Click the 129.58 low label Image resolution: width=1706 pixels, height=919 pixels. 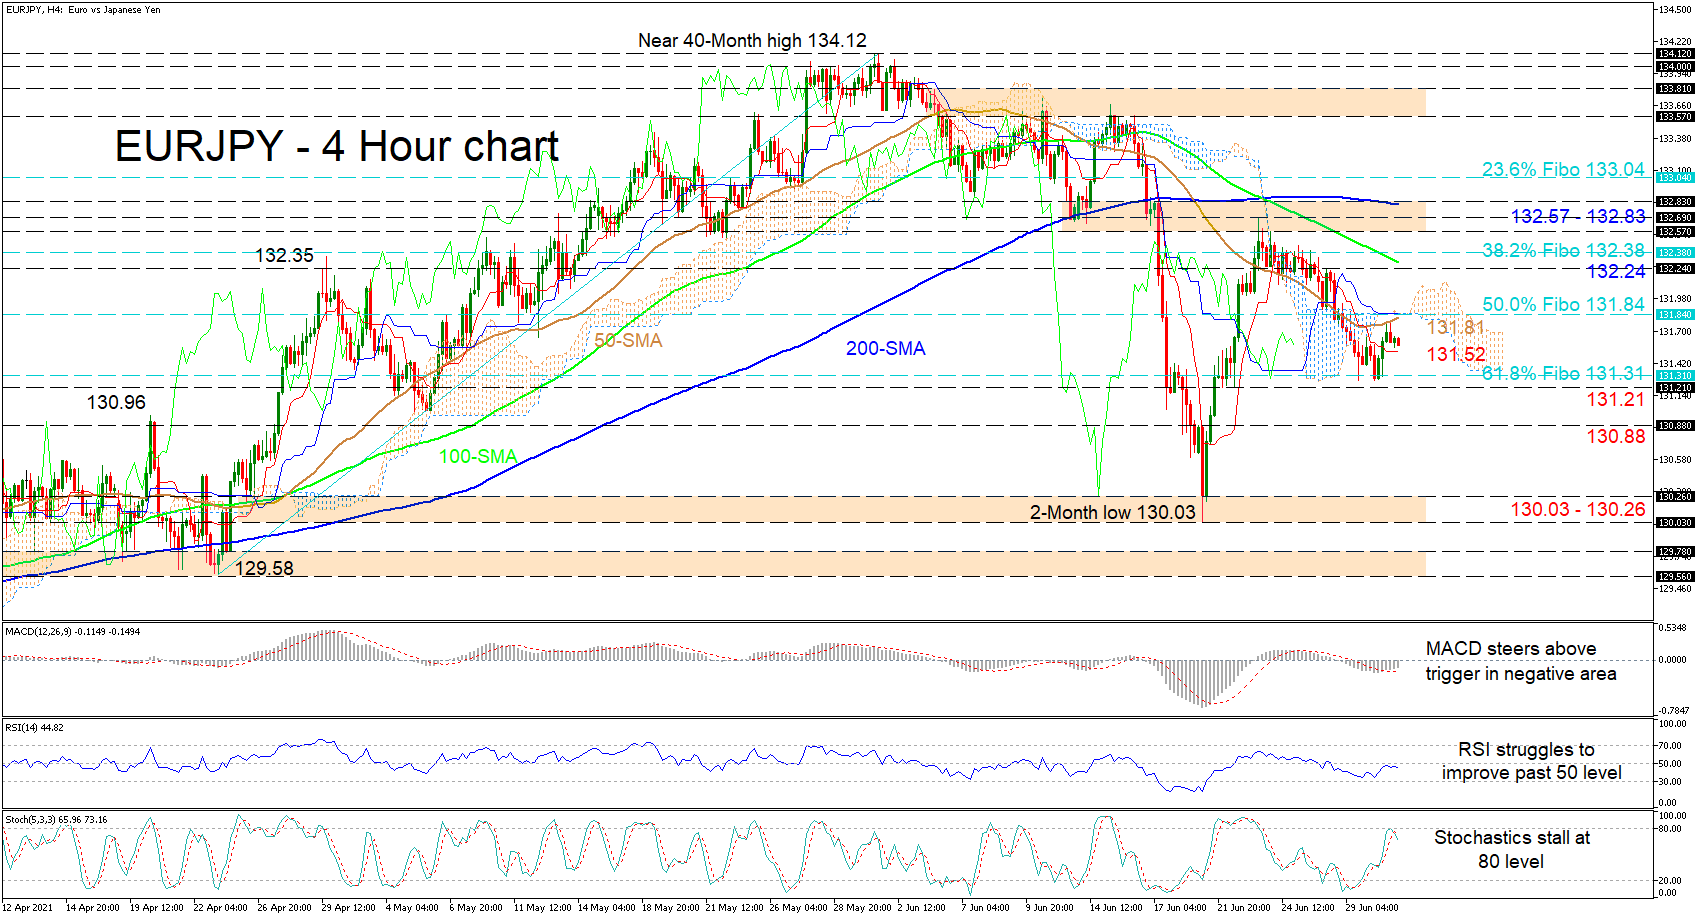(x=264, y=569)
